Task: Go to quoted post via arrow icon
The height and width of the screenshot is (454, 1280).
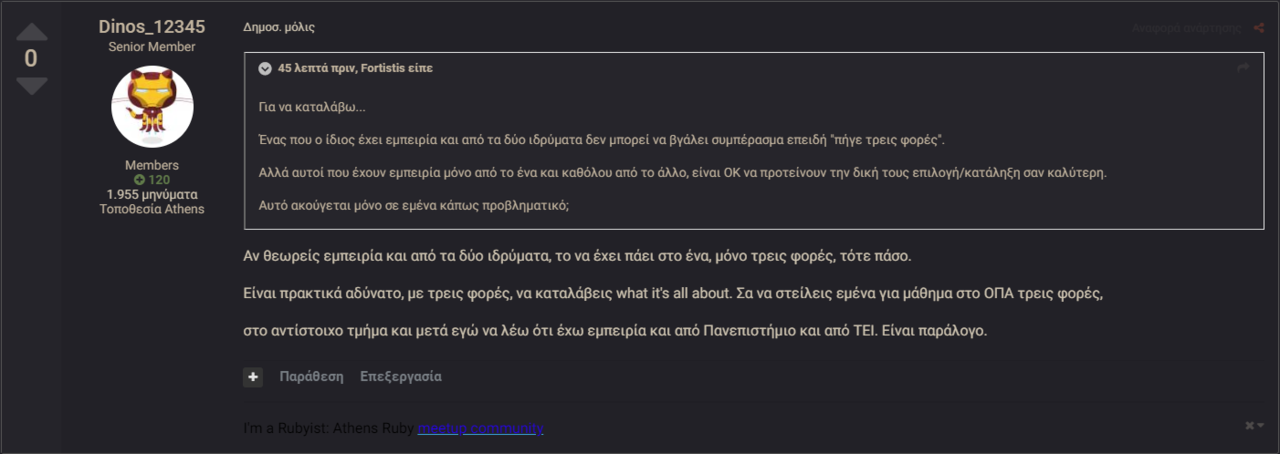Action: 1243,67
